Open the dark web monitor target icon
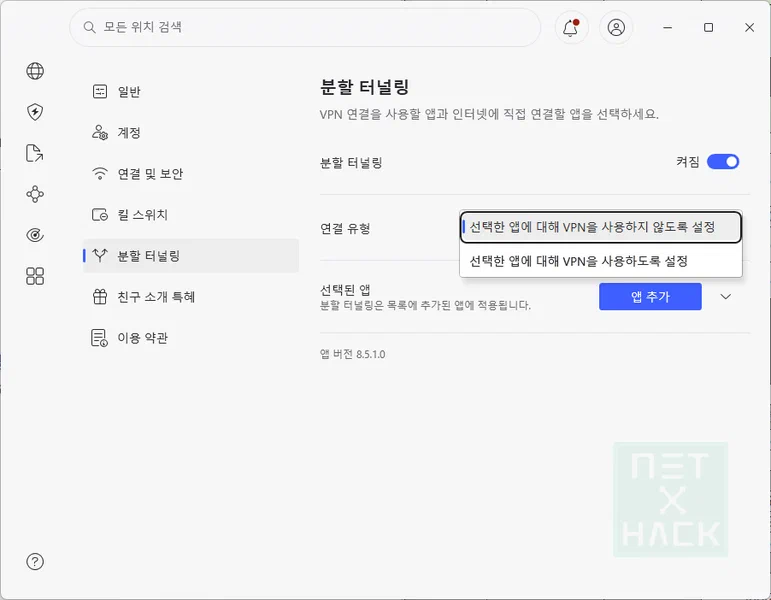Viewport: 771px width, 600px height. coord(35,235)
